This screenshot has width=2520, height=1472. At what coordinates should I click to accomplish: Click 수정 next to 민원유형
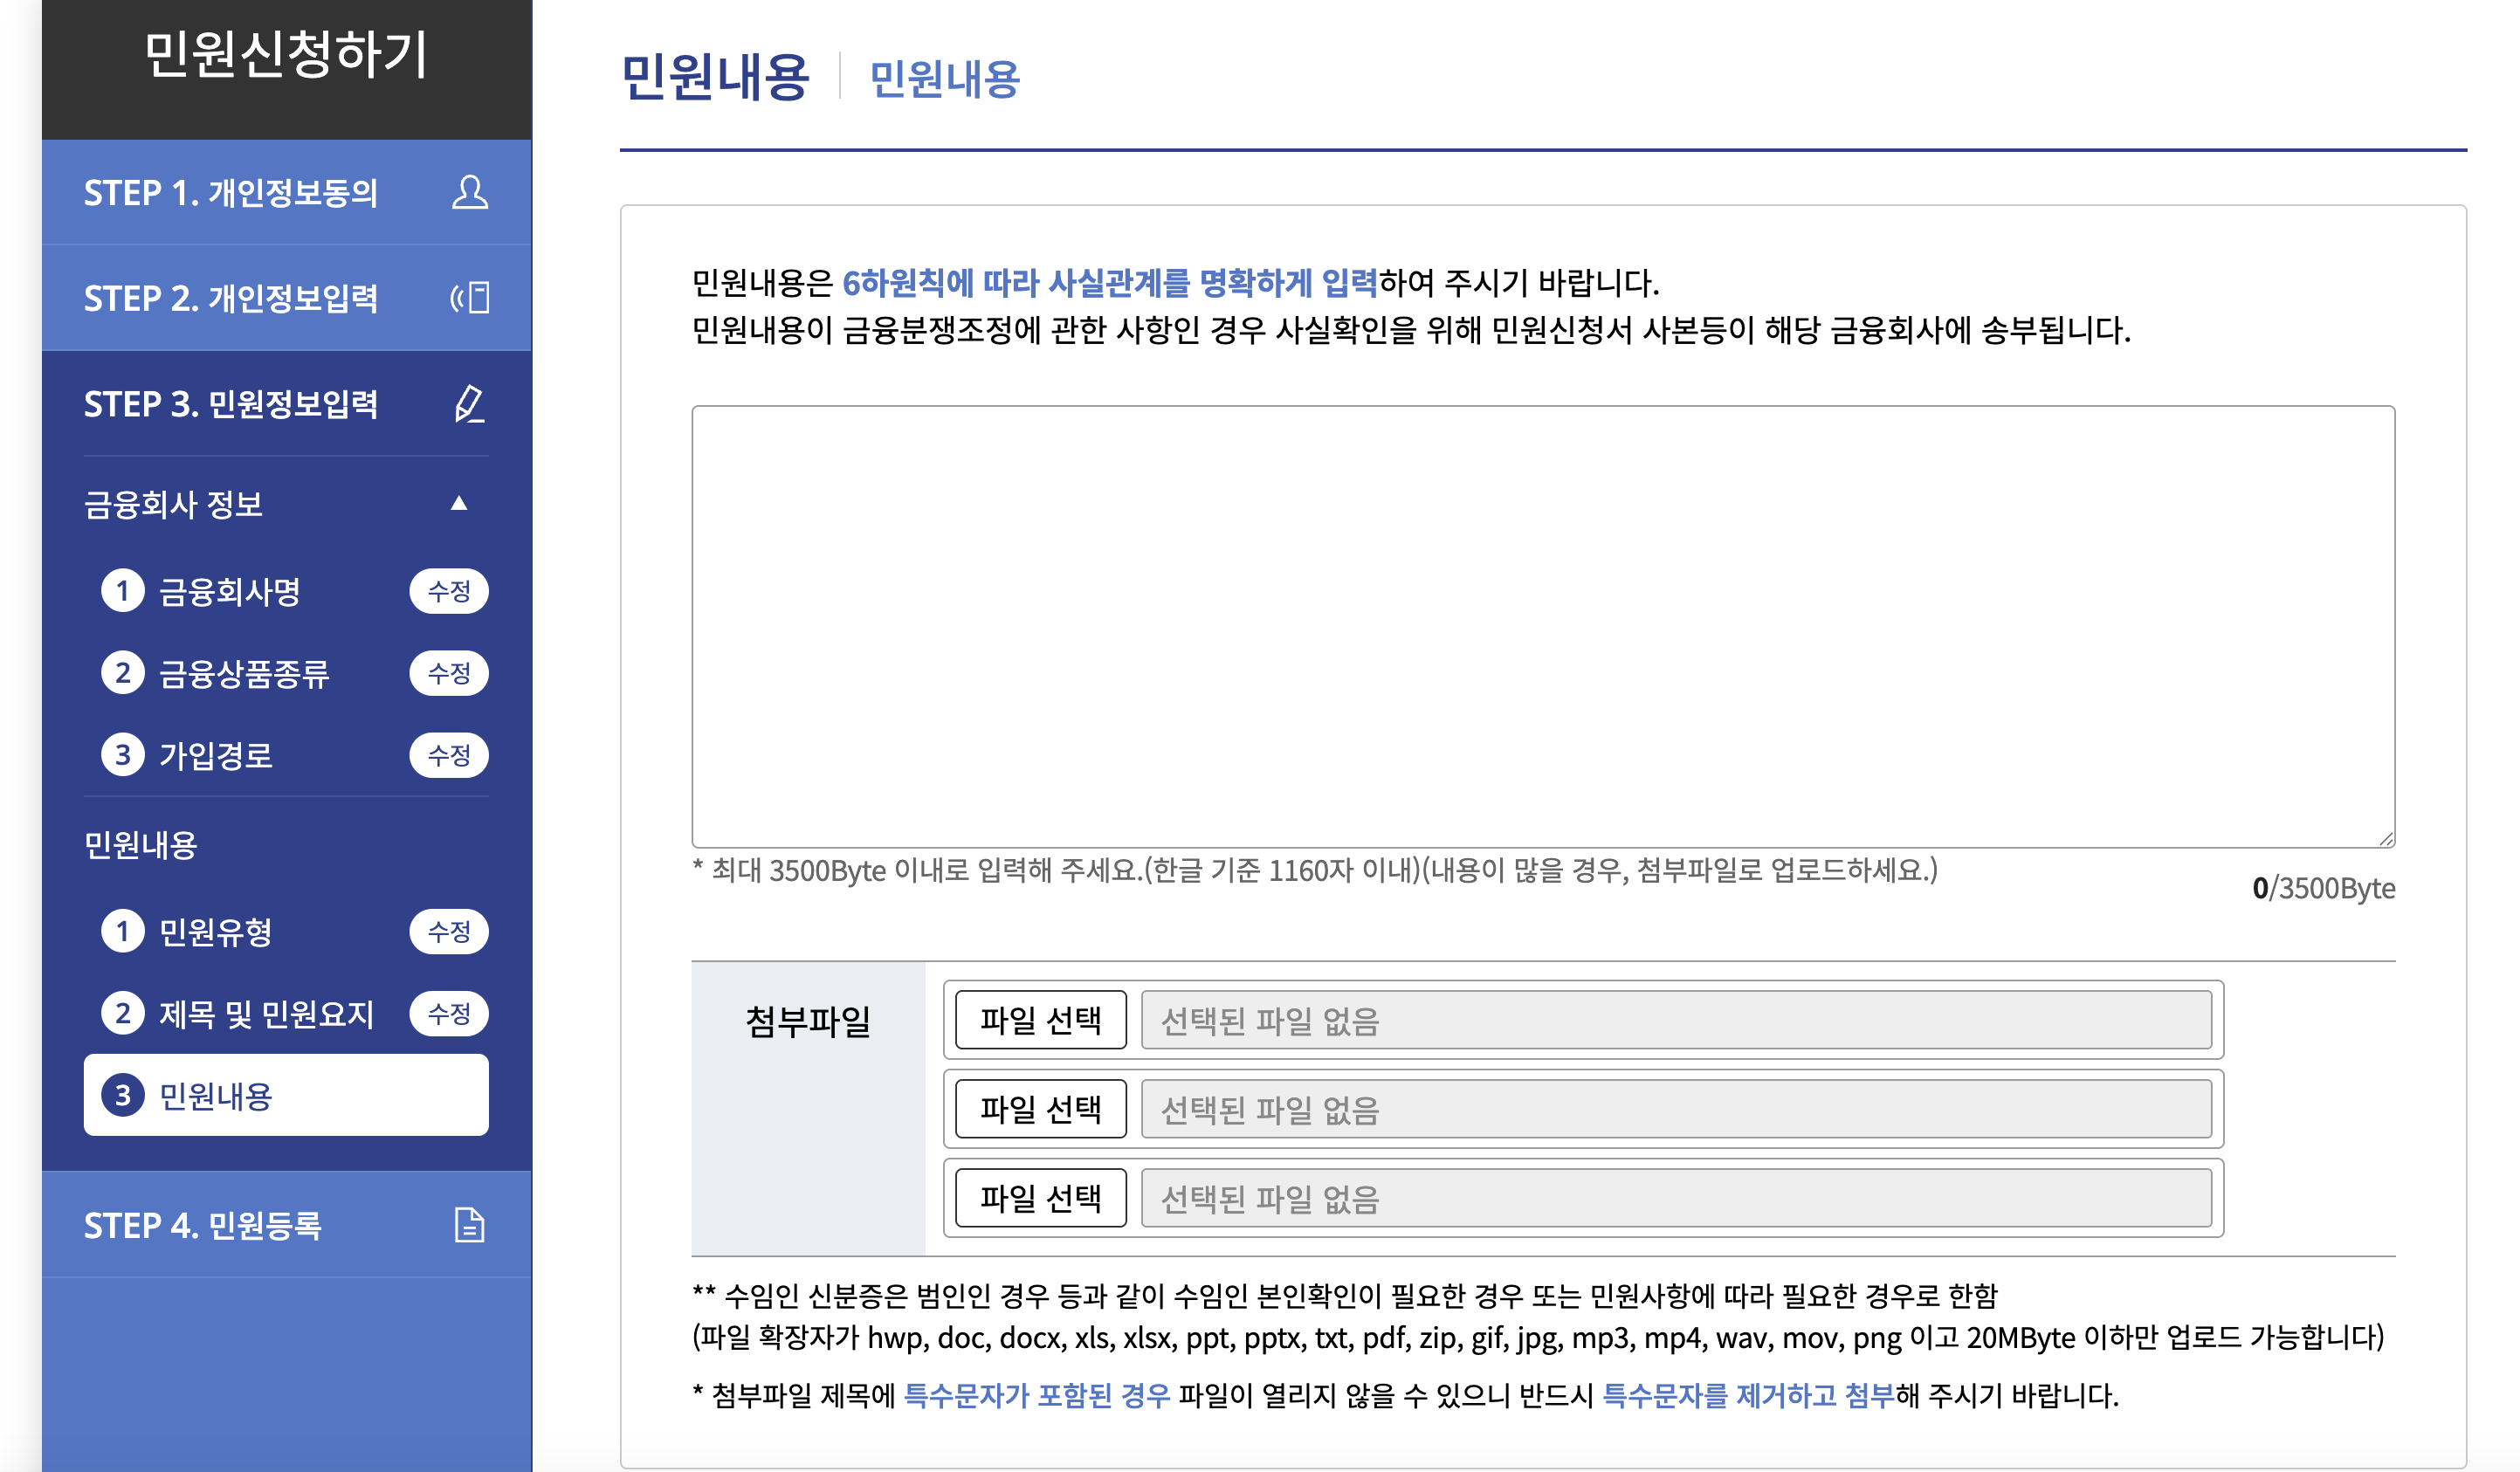coord(448,932)
